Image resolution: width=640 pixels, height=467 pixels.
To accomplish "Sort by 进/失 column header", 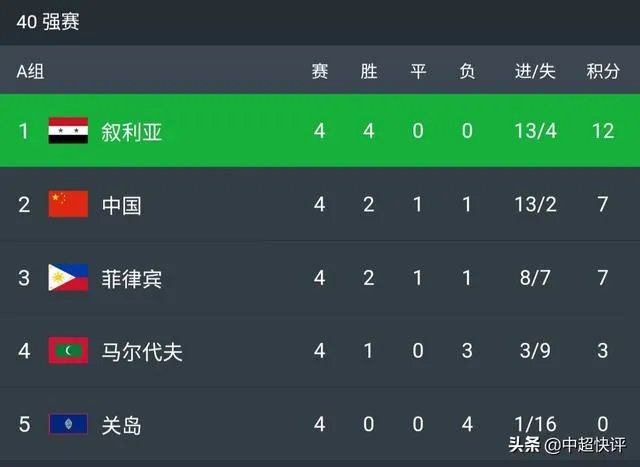I will 535,71.
